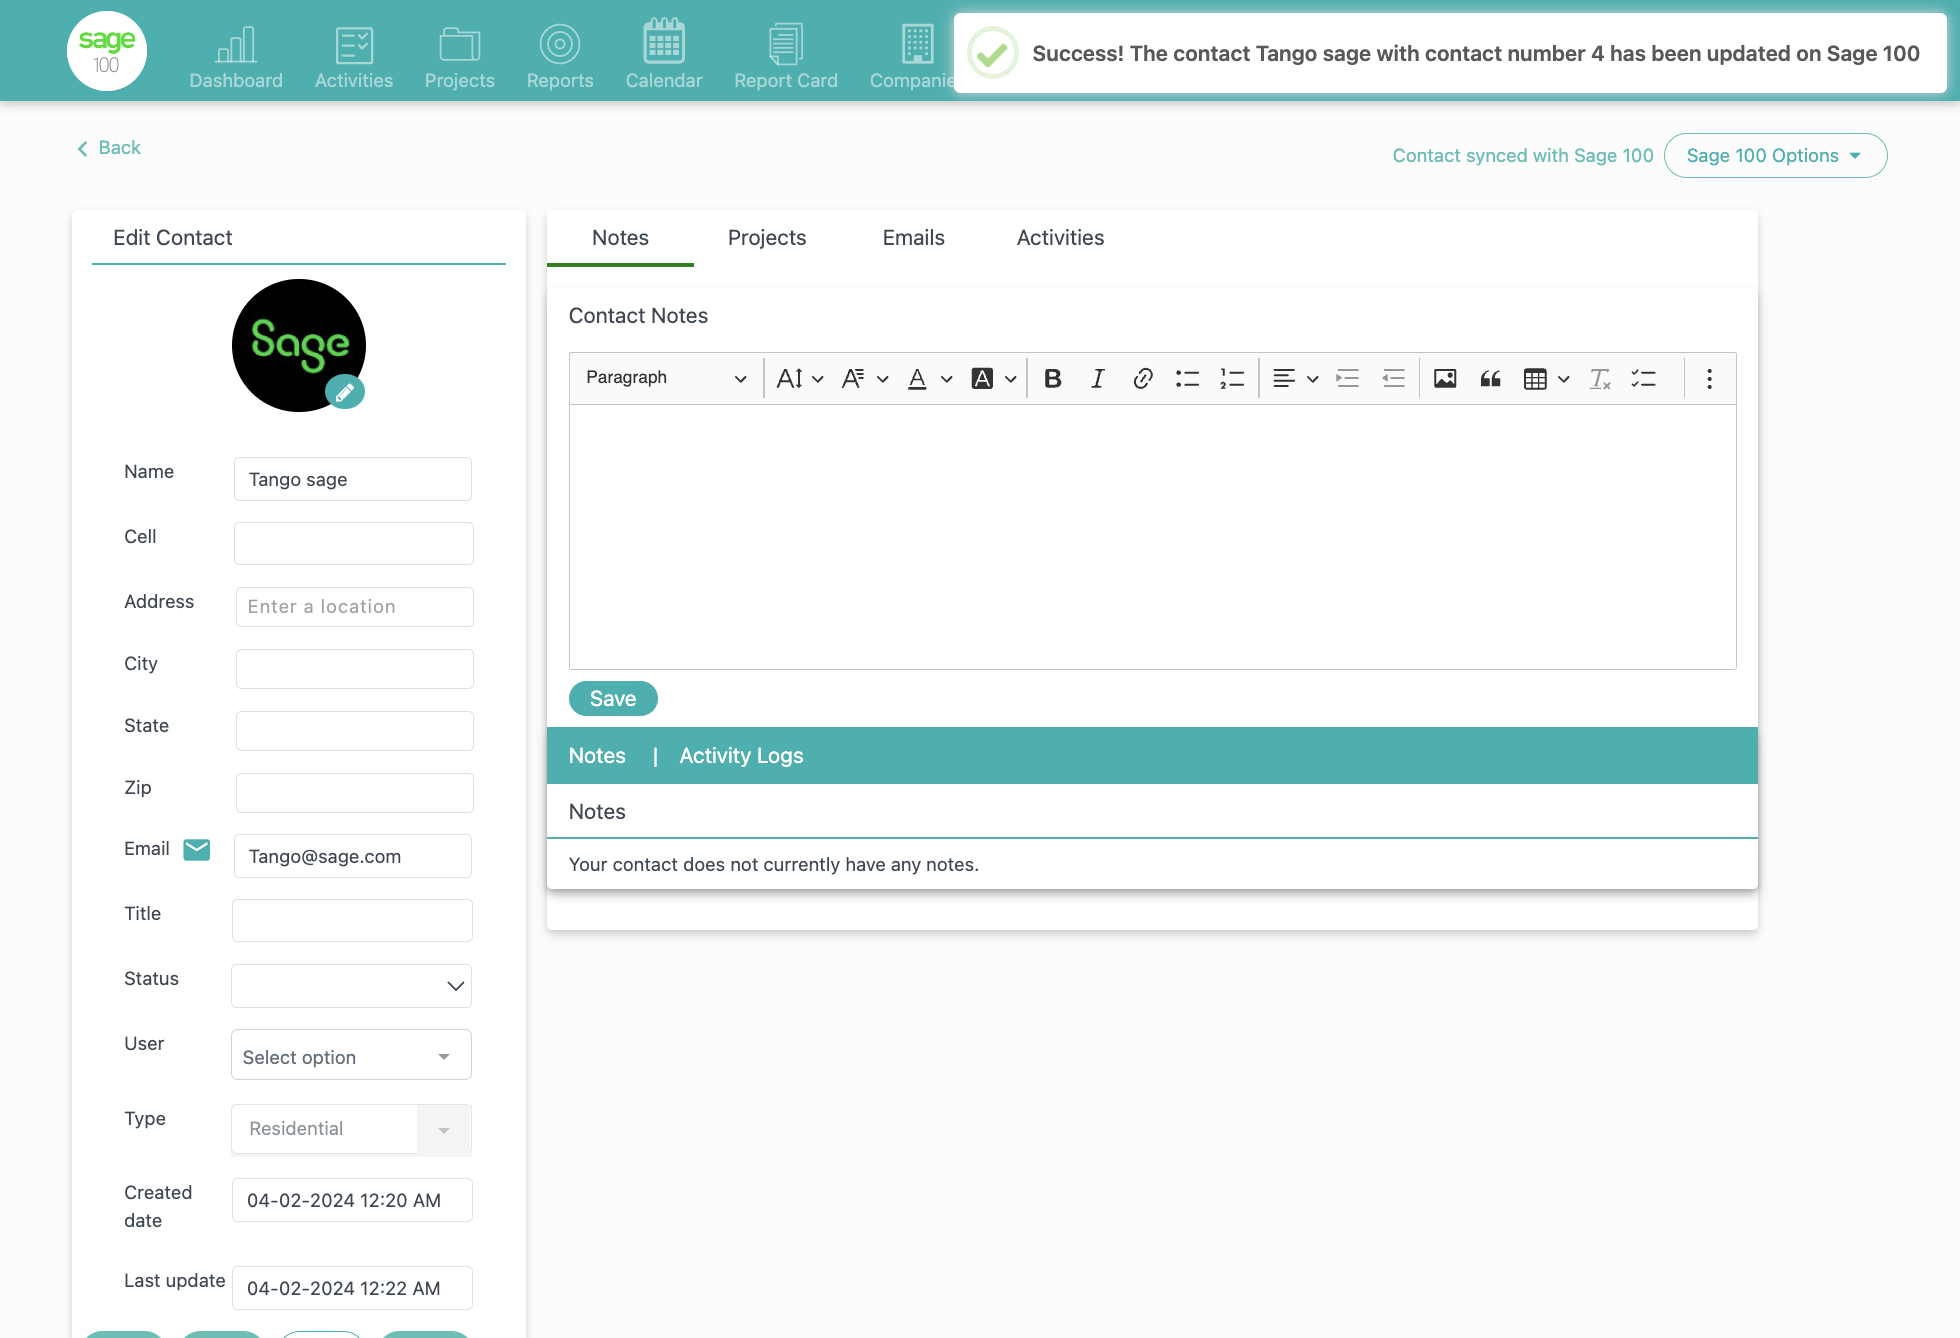Insert a bulleted list
The image size is (1960, 1338).
pos(1187,378)
